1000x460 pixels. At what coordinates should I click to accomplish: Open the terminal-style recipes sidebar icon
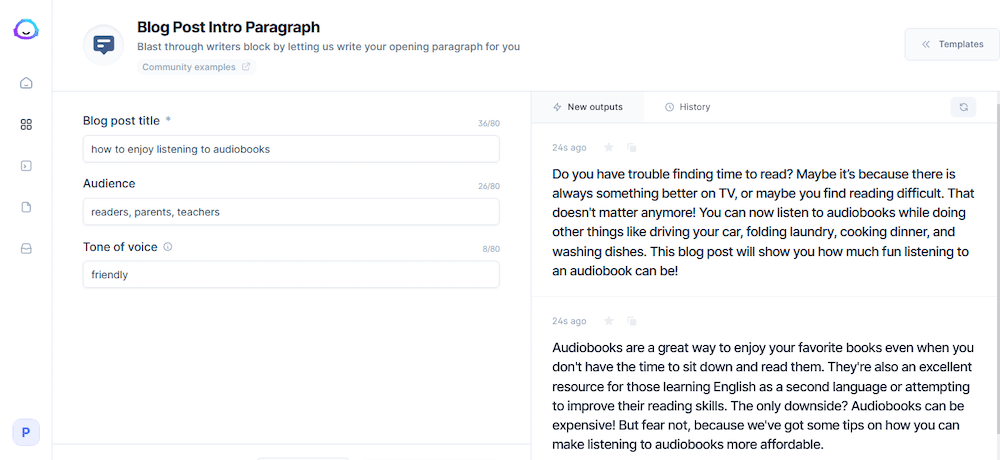pyautogui.click(x=26, y=166)
